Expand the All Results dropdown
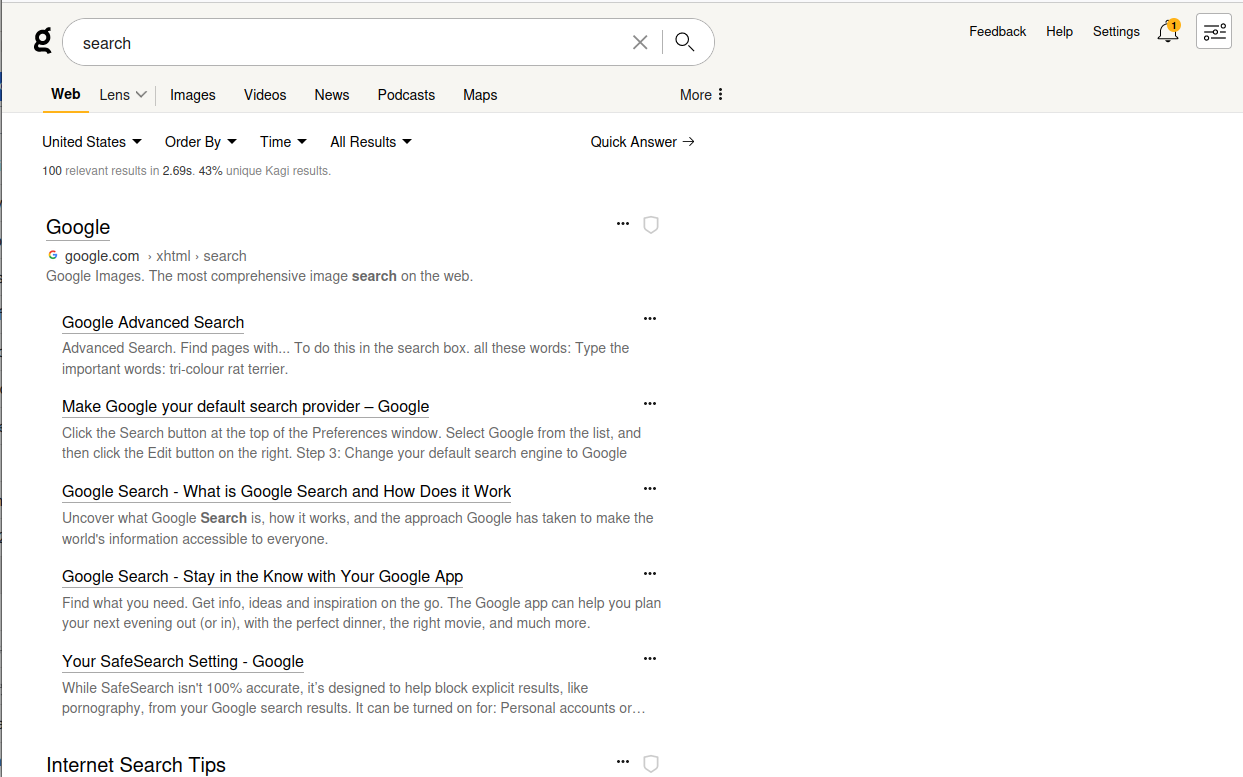The height and width of the screenshot is (777, 1243). pyautogui.click(x=371, y=142)
